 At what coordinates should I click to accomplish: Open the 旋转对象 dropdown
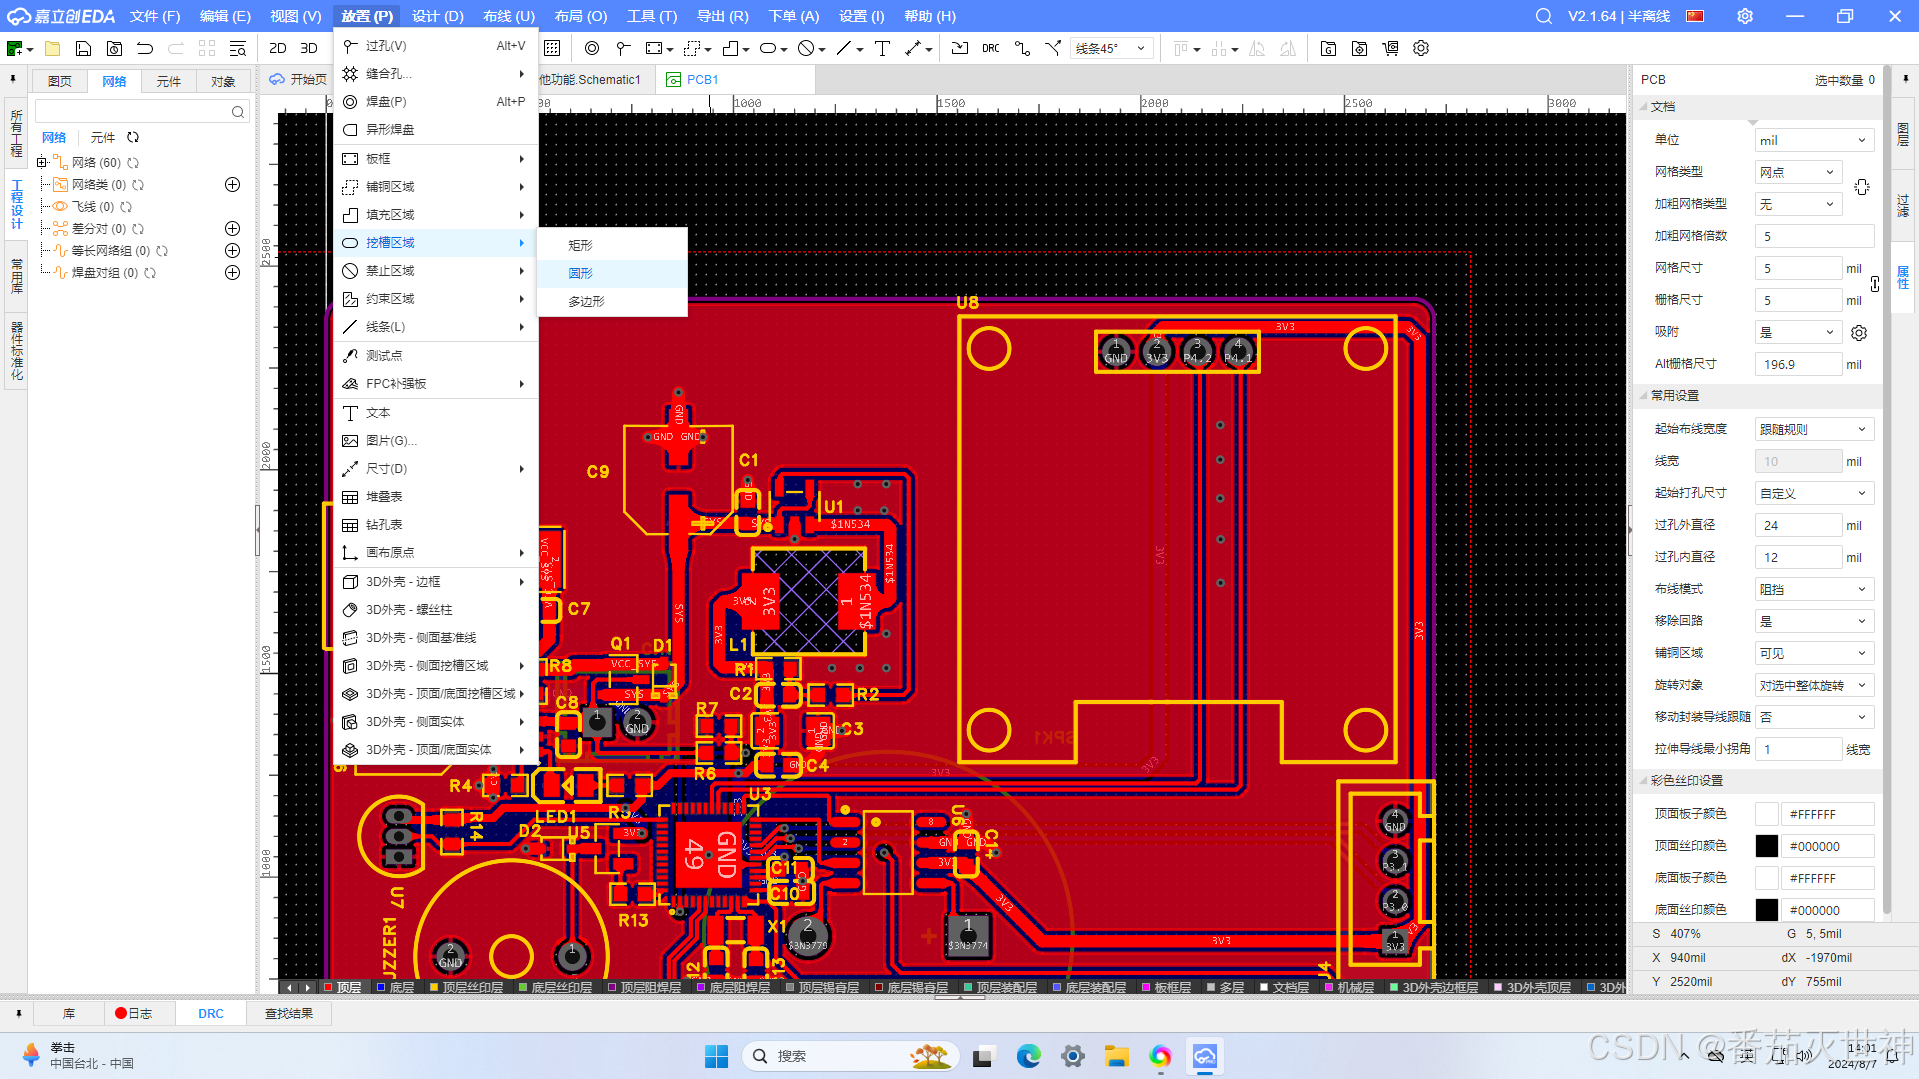pos(1814,685)
